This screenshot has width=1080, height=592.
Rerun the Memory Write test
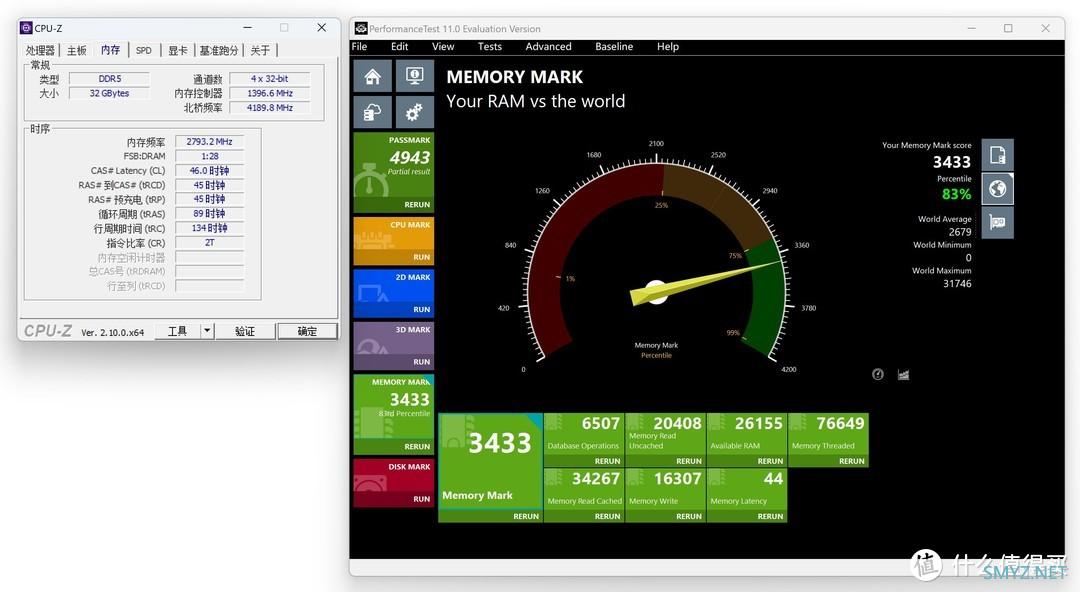click(x=689, y=516)
